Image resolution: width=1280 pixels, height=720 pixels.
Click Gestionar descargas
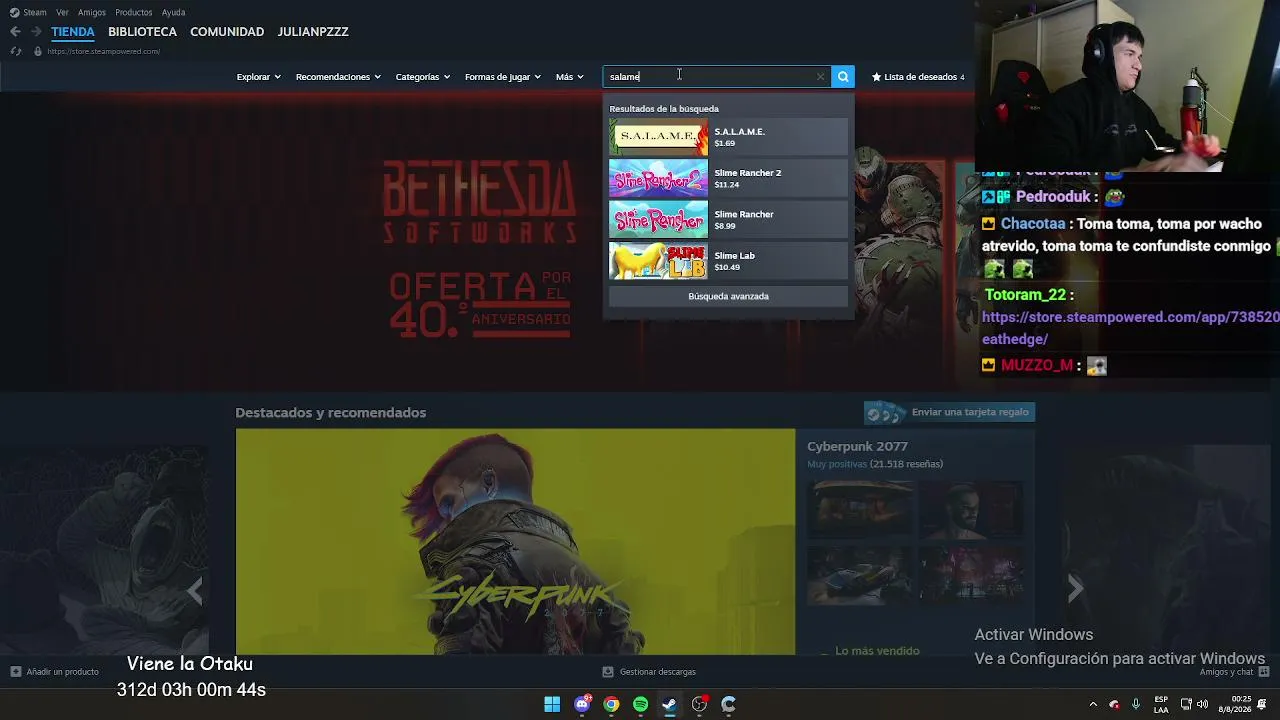pos(657,672)
